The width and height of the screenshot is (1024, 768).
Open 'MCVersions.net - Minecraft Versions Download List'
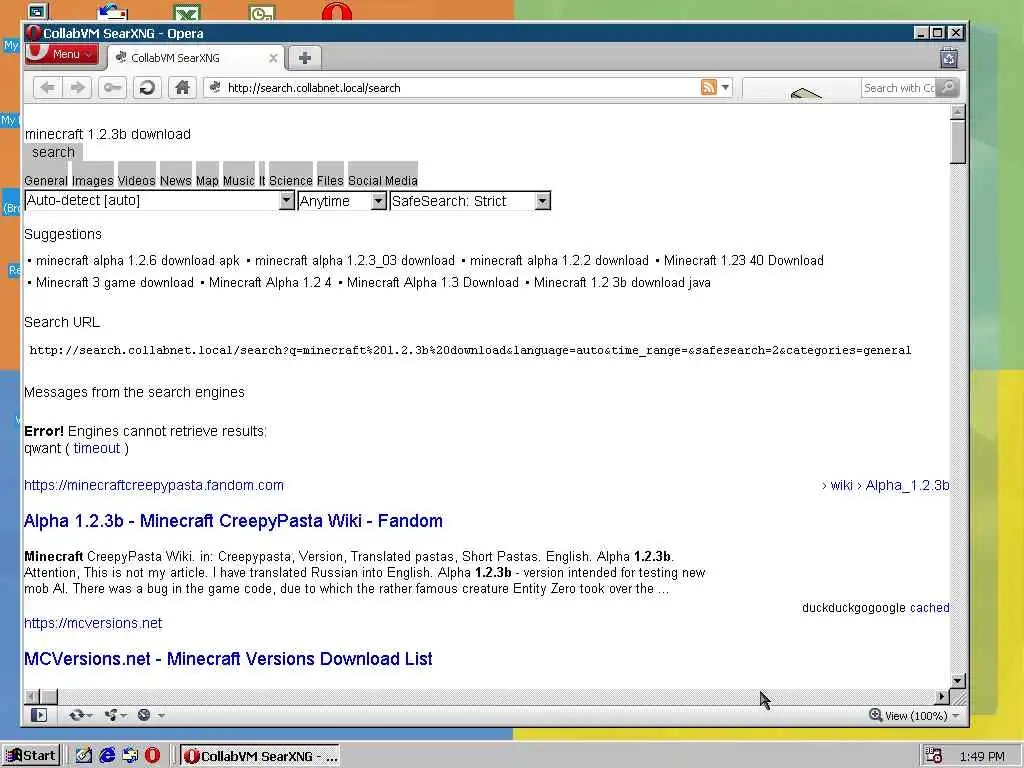[x=228, y=659]
